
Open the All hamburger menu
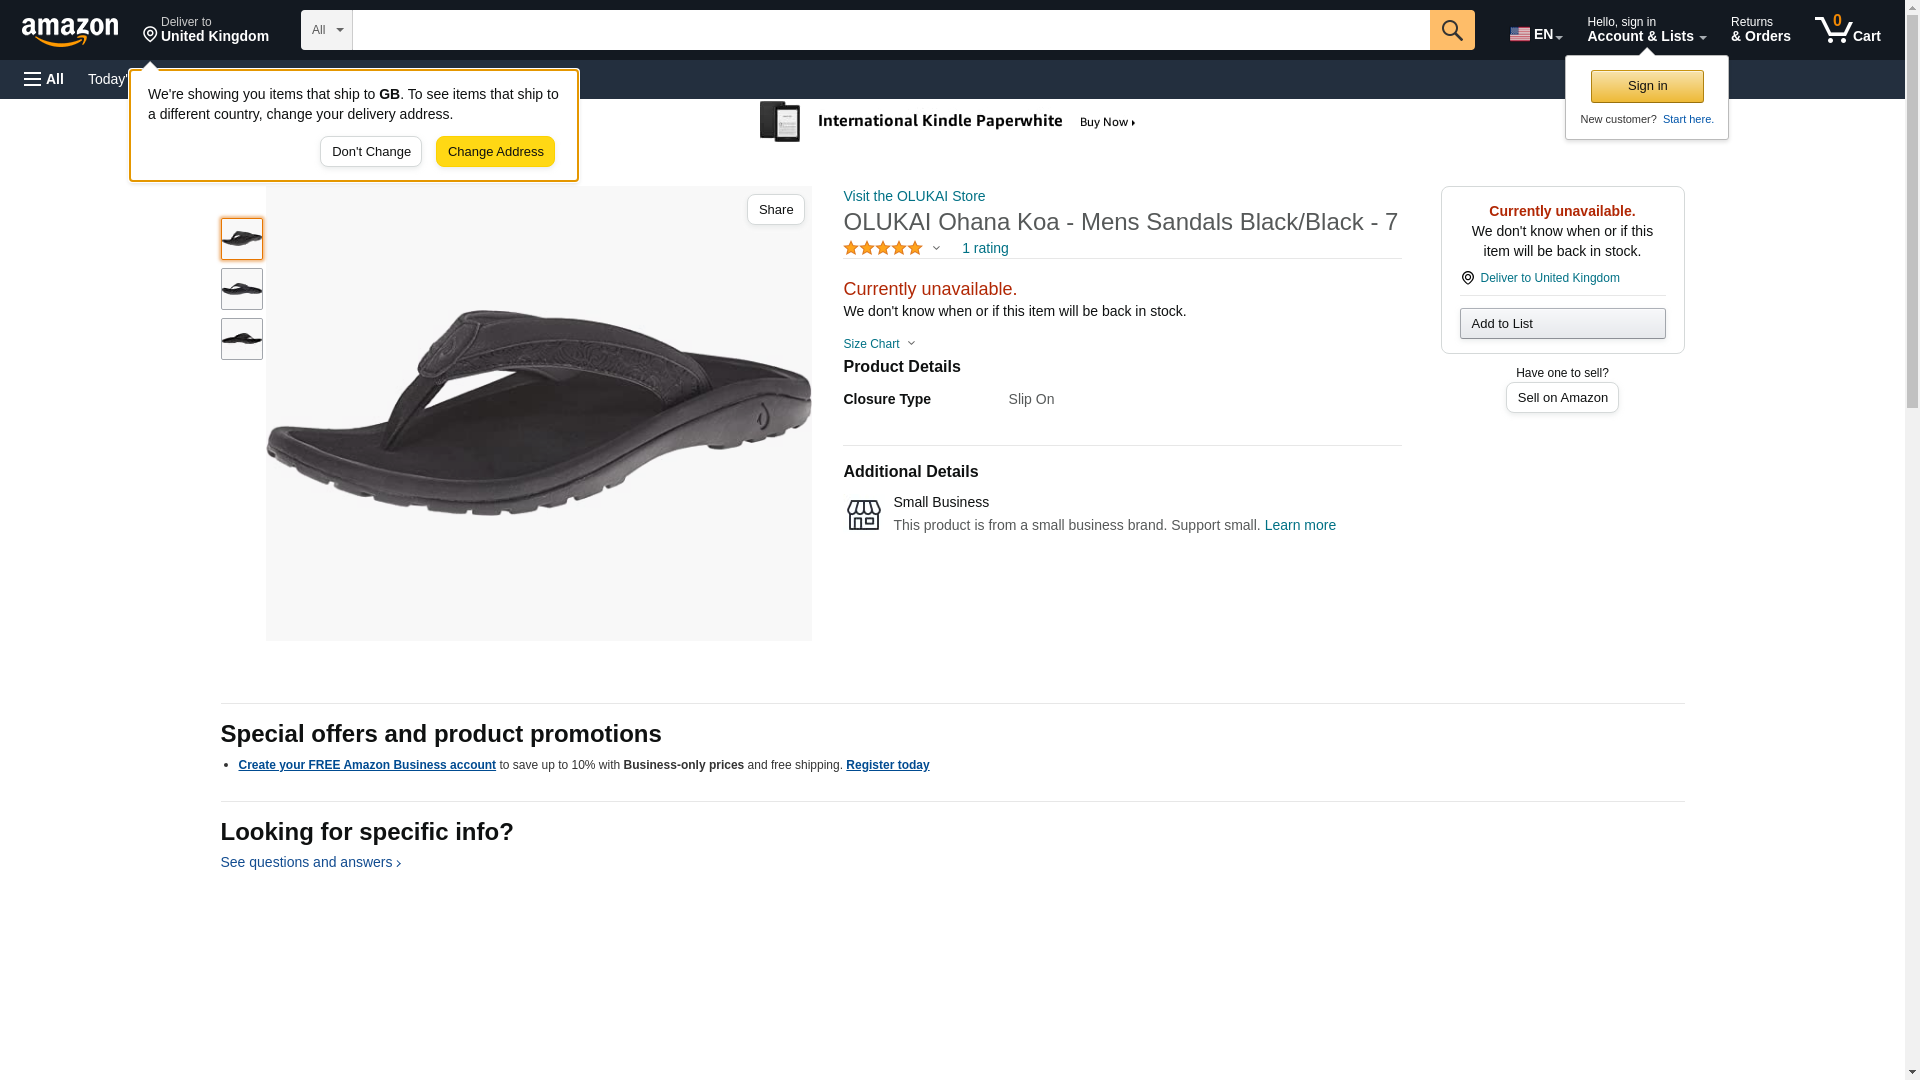tap(44, 79)
